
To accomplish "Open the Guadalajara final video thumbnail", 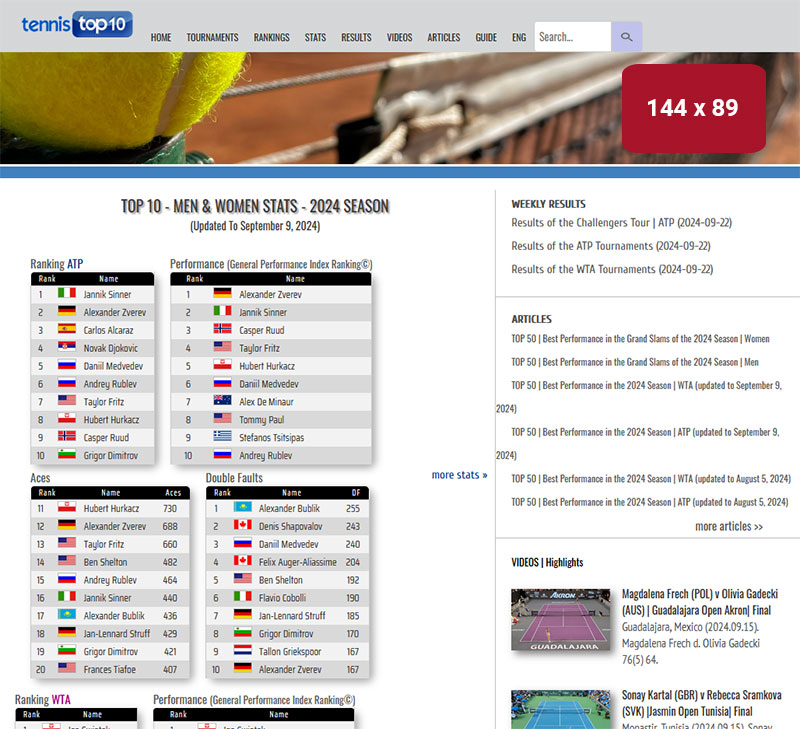I will click(x=561, y=620).
